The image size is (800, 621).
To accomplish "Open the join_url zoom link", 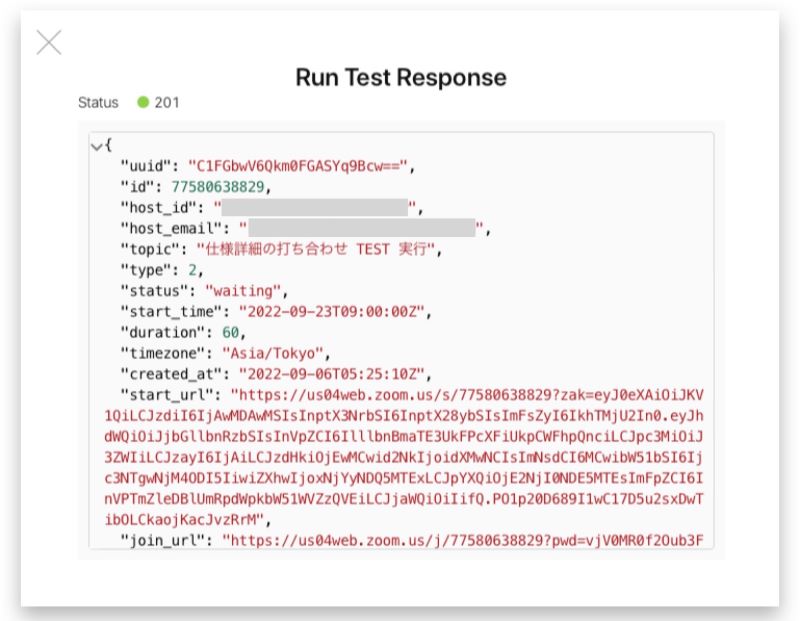I will click(463, 540).
